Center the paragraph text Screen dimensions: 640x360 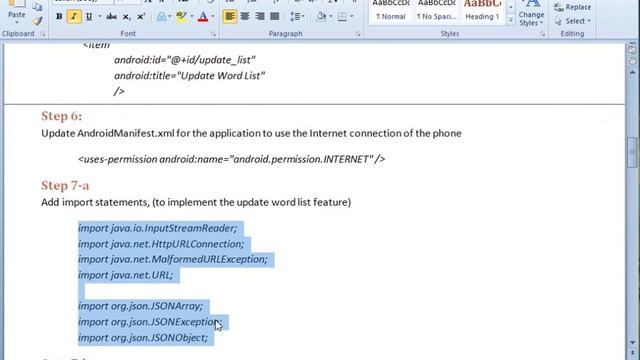[x=245, y=17]
